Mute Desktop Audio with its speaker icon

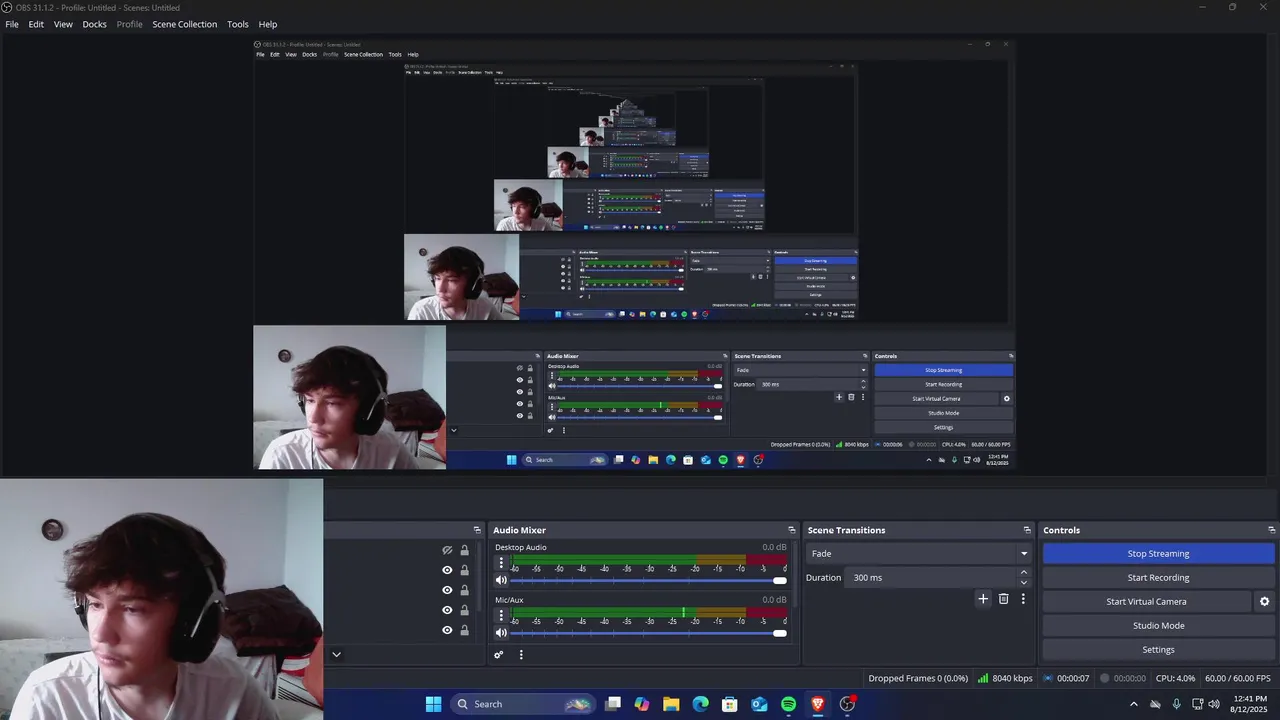[x=501, y=580]
